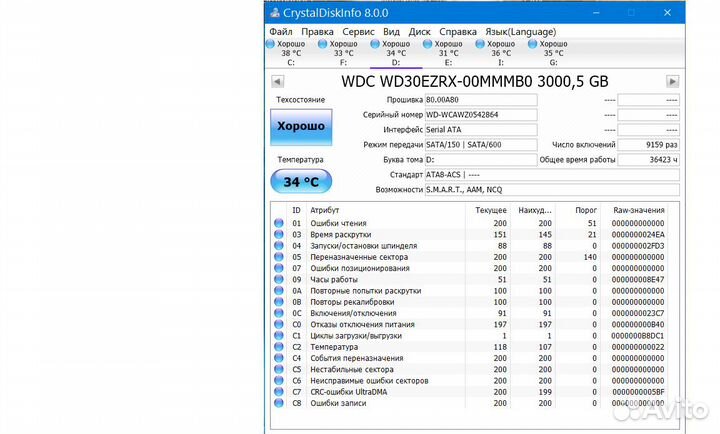Select the Время раскрутки attribute name
Viewport: 720px width, 434px height.
341,234
